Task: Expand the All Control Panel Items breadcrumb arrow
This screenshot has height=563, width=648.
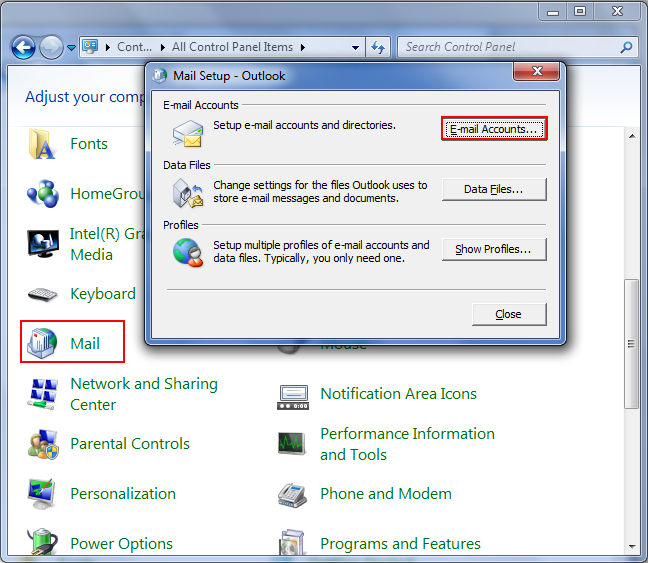Action: point(303,47)
